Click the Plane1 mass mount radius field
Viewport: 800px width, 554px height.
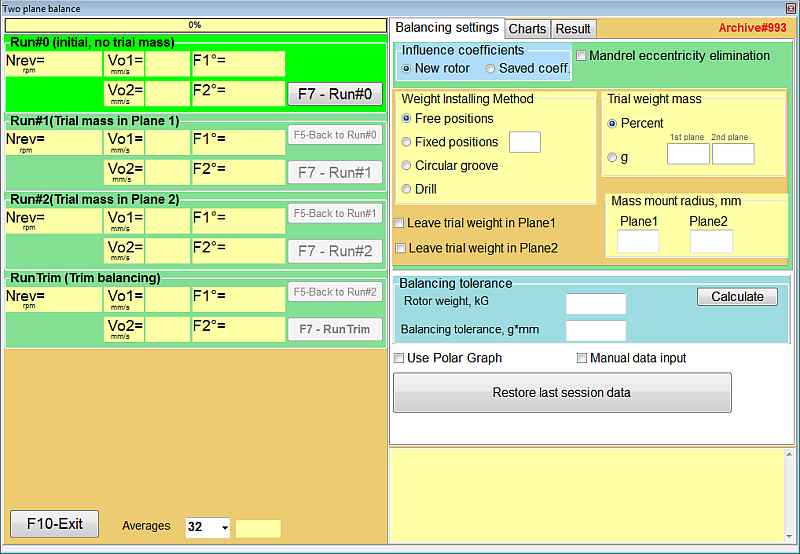(638, 241)
